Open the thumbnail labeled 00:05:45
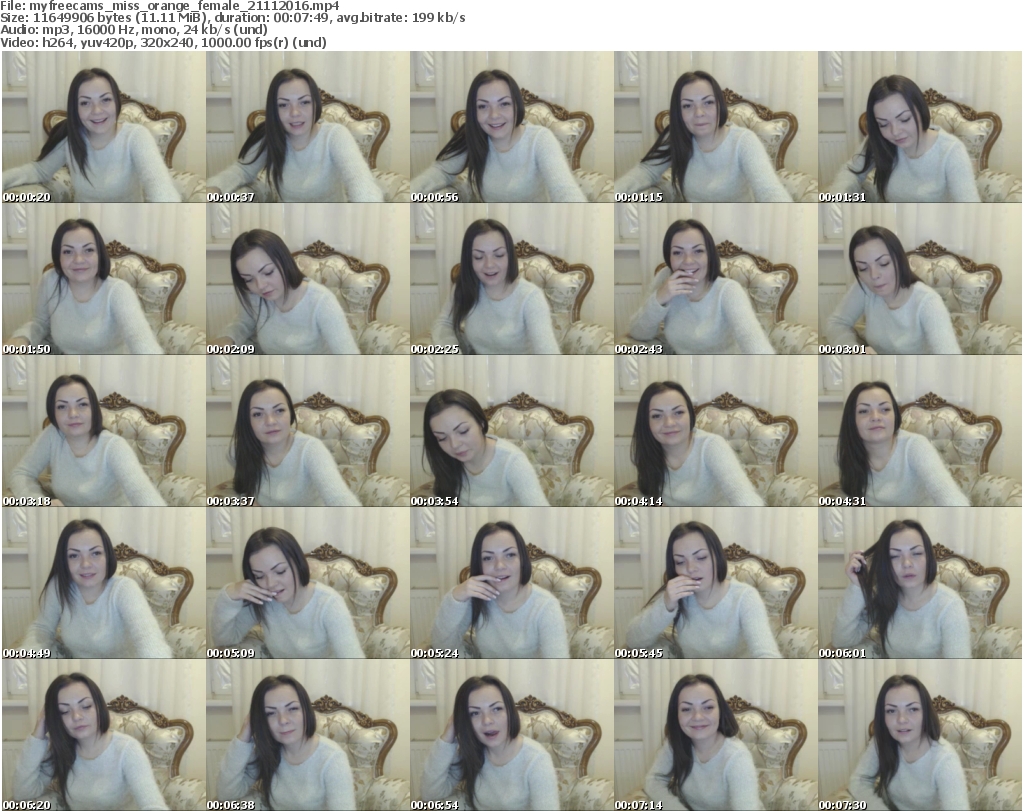This screenshot has width=1024, height=811. tap(715, 583)
